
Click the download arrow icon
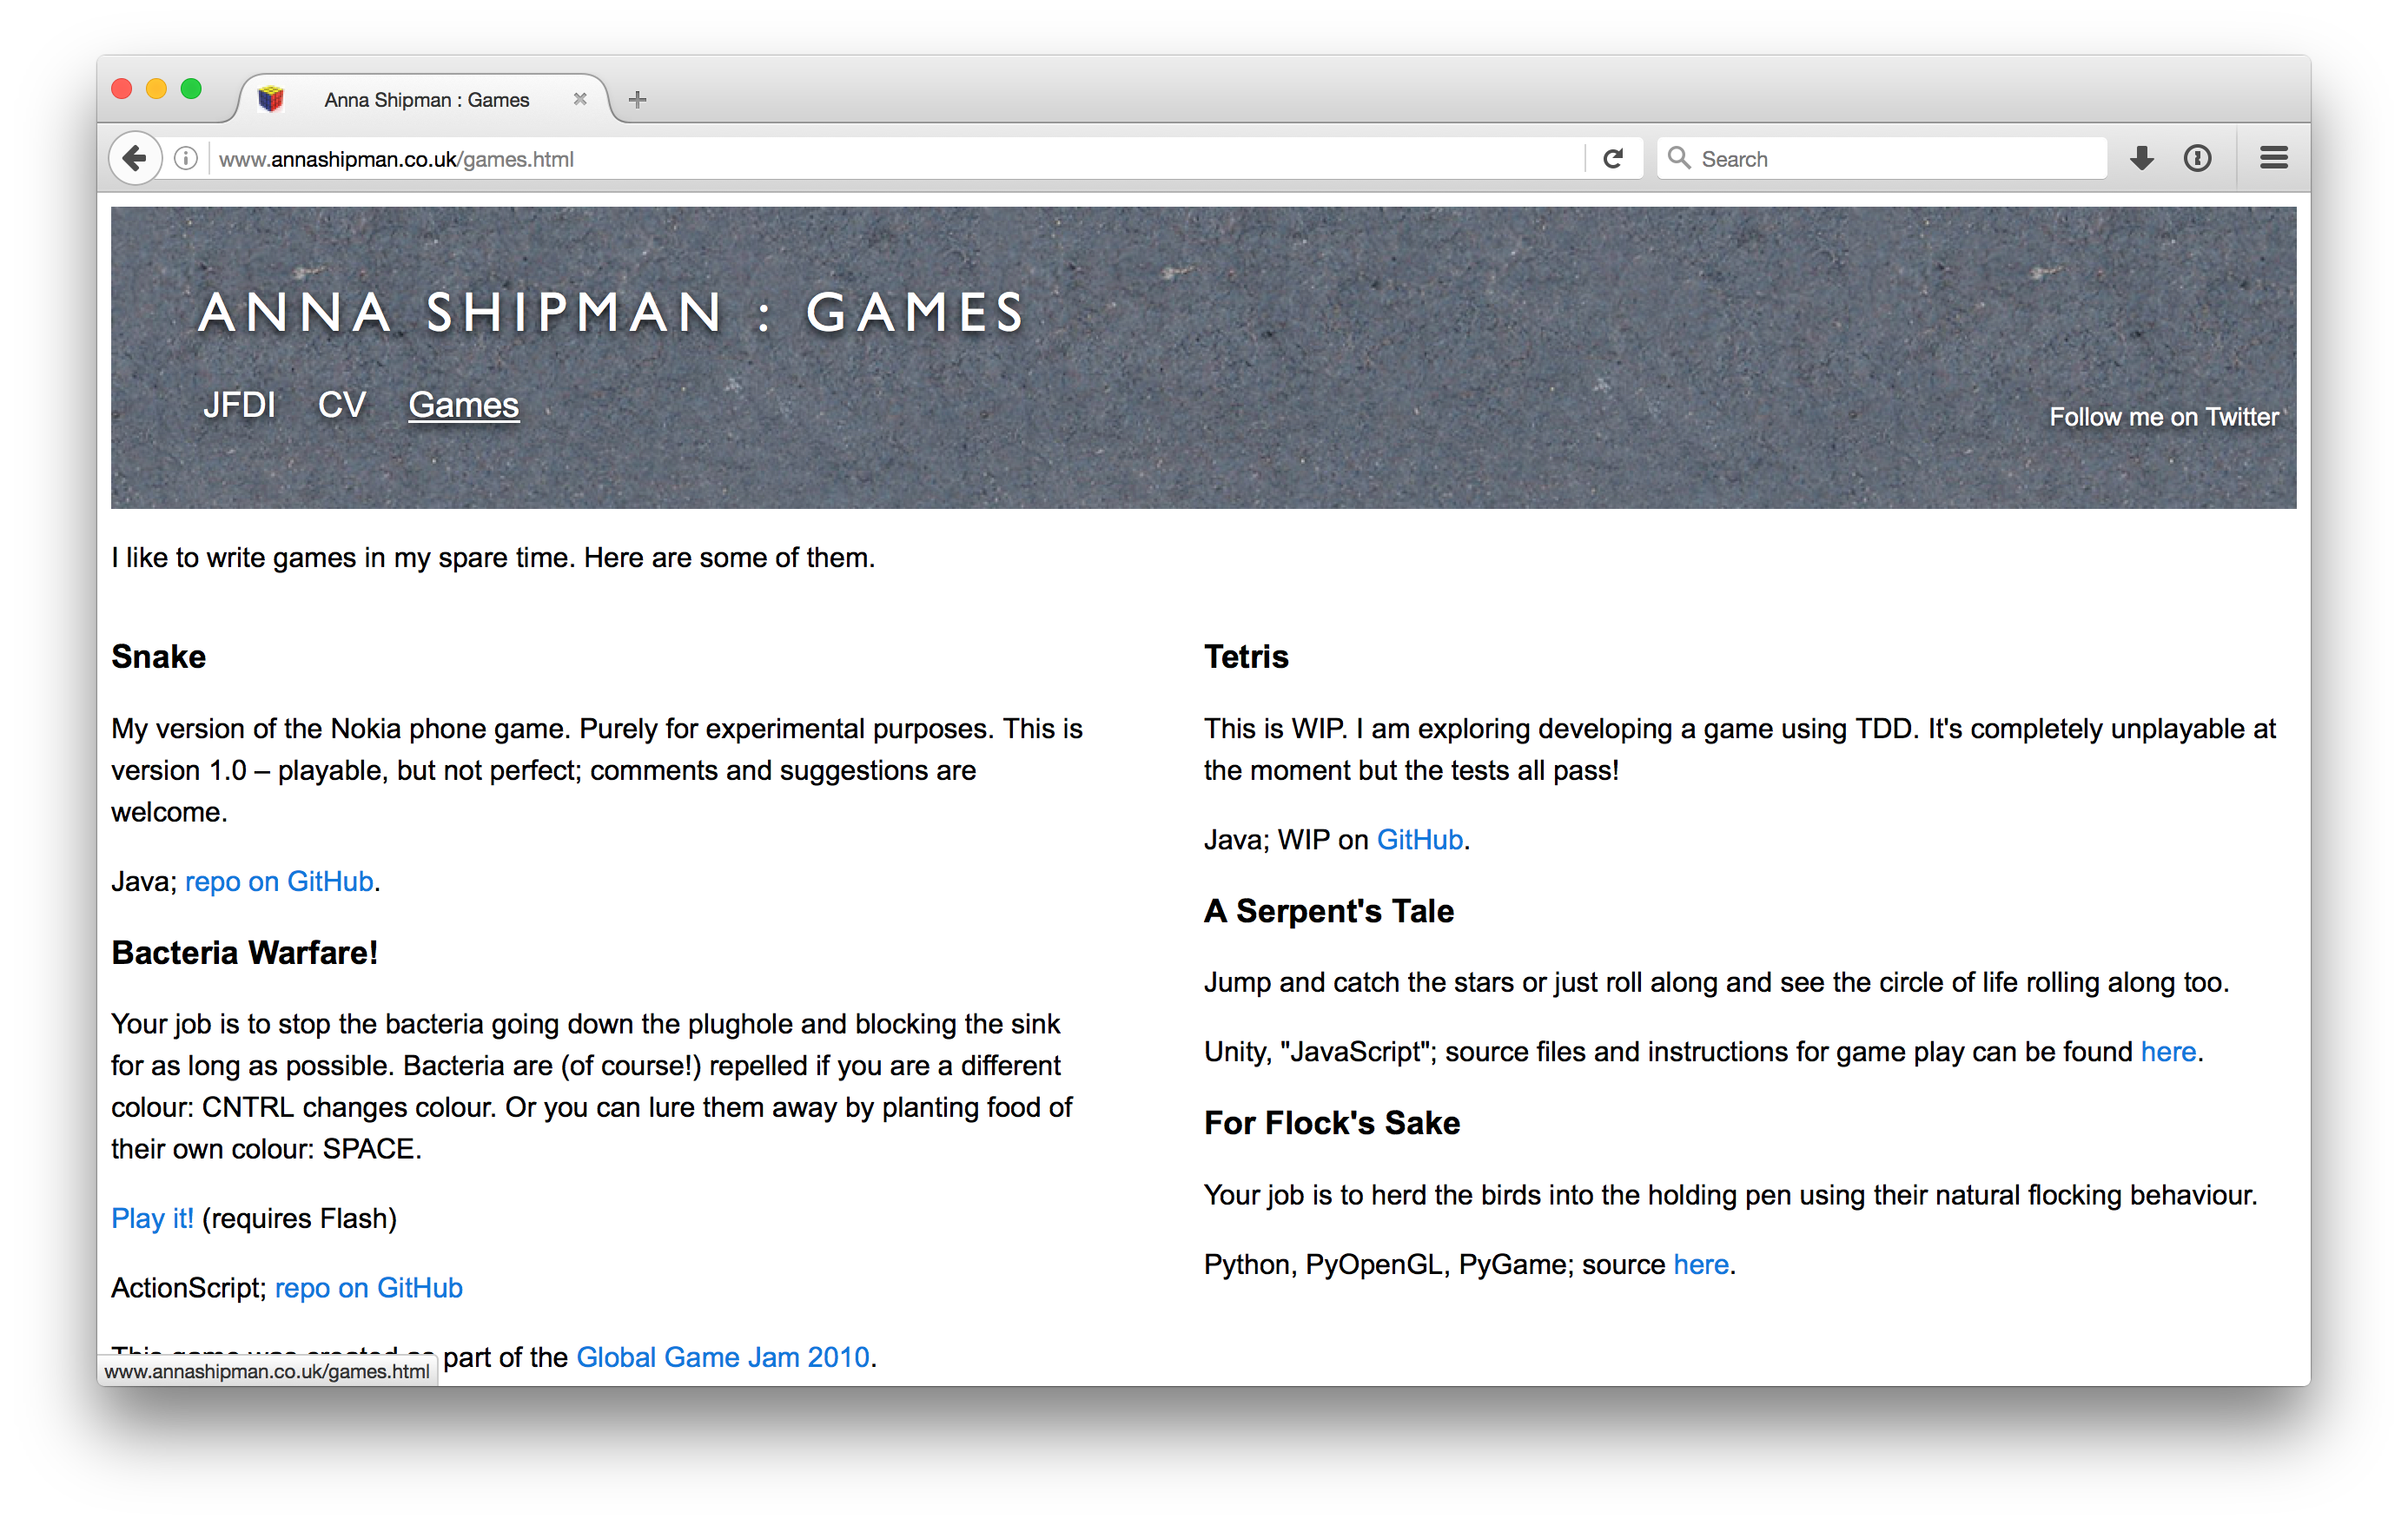2145,158
